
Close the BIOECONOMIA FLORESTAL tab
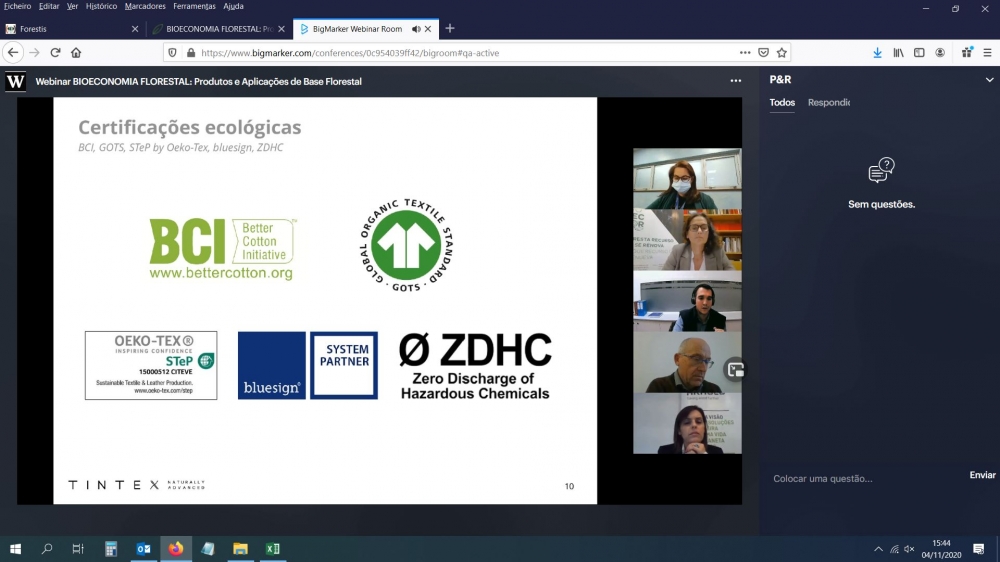pyautogui.click(x=281, y=29)
